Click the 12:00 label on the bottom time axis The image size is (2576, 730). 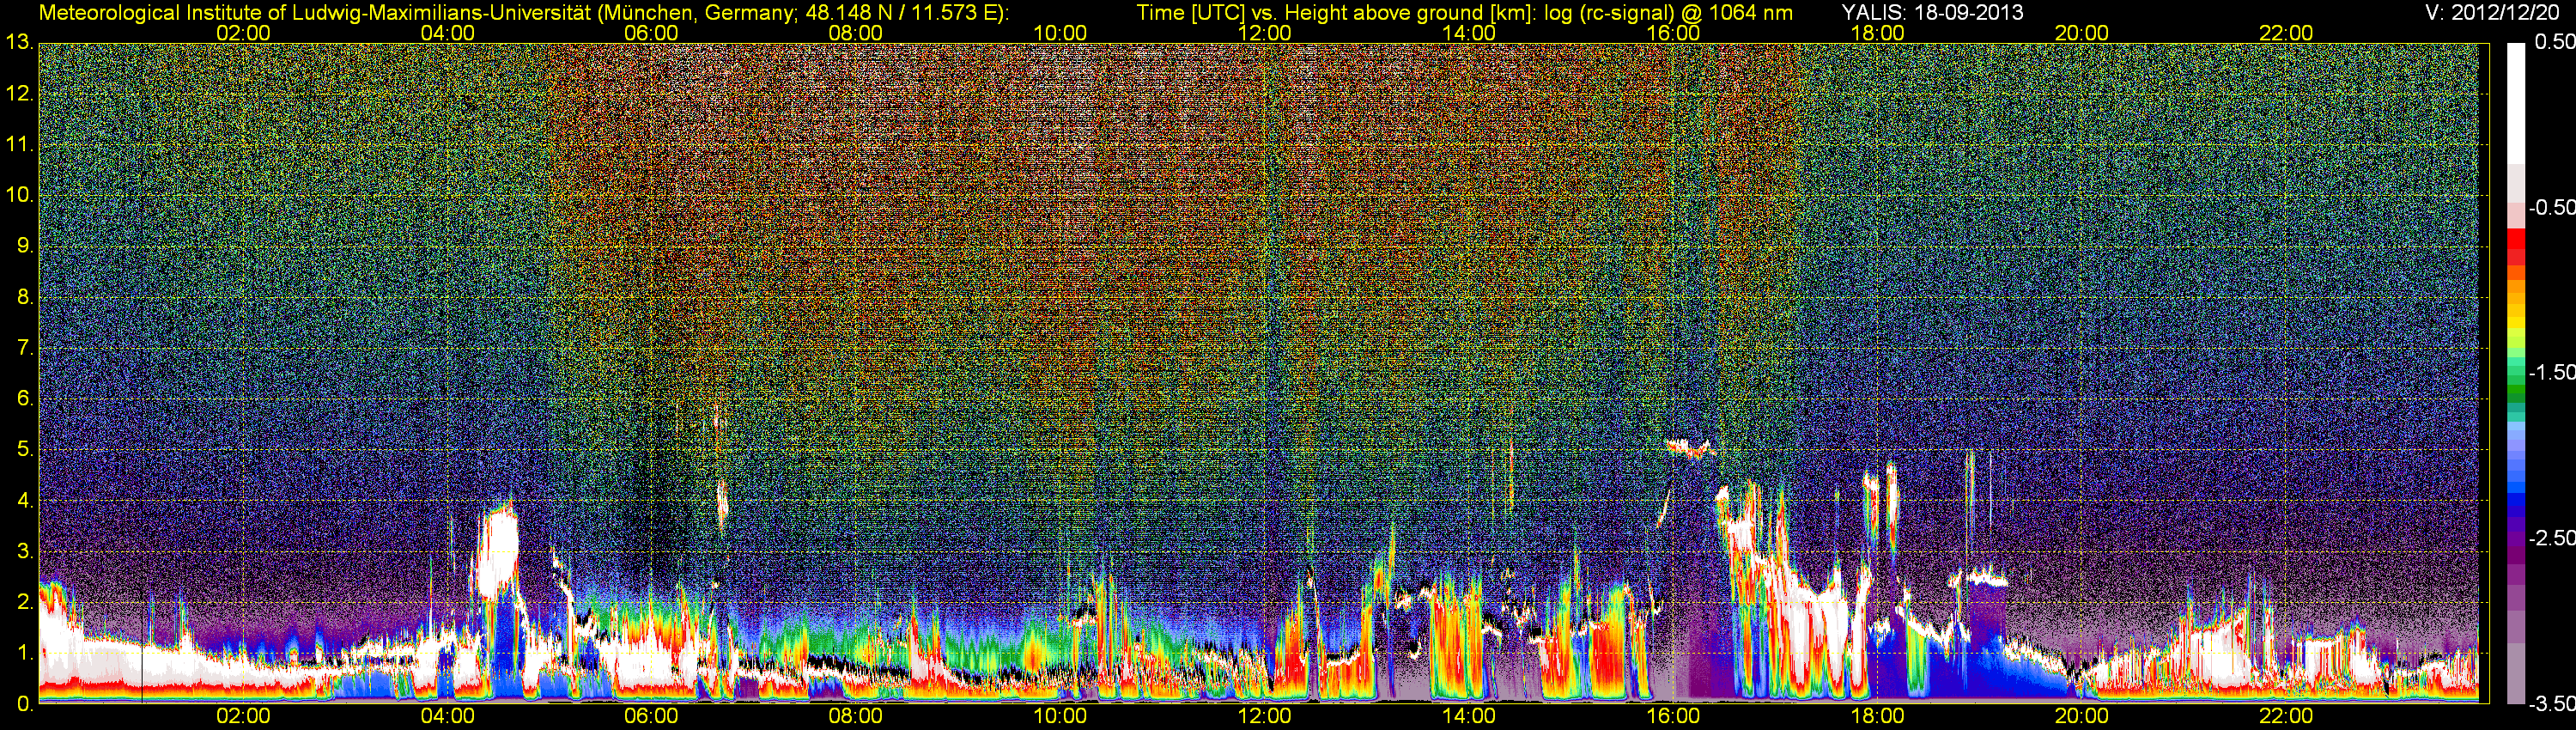[1264, 717]
